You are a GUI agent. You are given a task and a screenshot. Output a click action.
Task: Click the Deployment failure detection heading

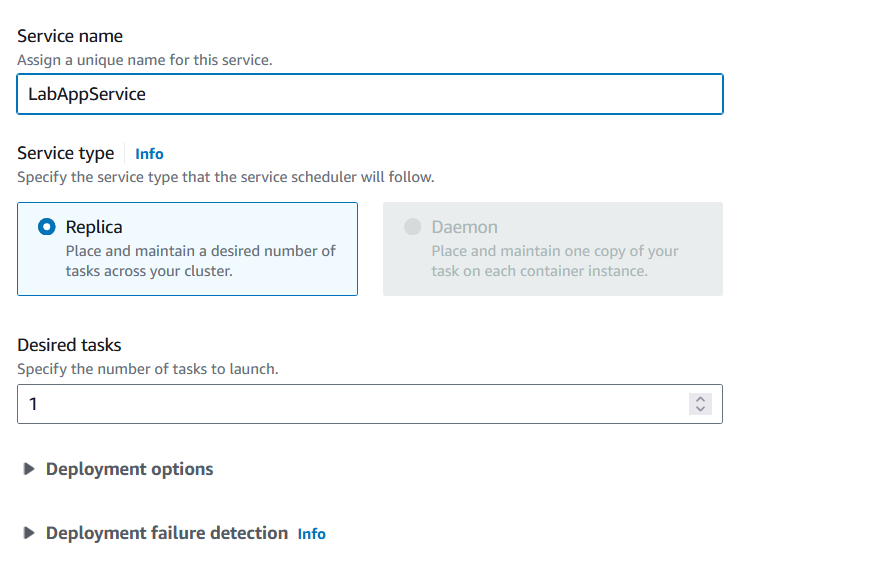coord(167,533)
